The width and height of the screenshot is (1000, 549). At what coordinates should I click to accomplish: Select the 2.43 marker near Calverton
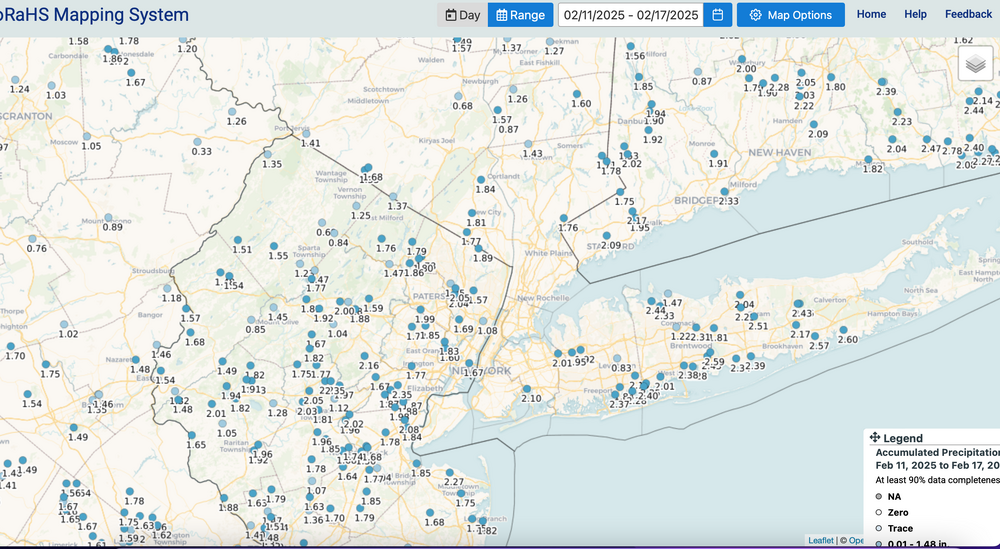tap(798, 304)
